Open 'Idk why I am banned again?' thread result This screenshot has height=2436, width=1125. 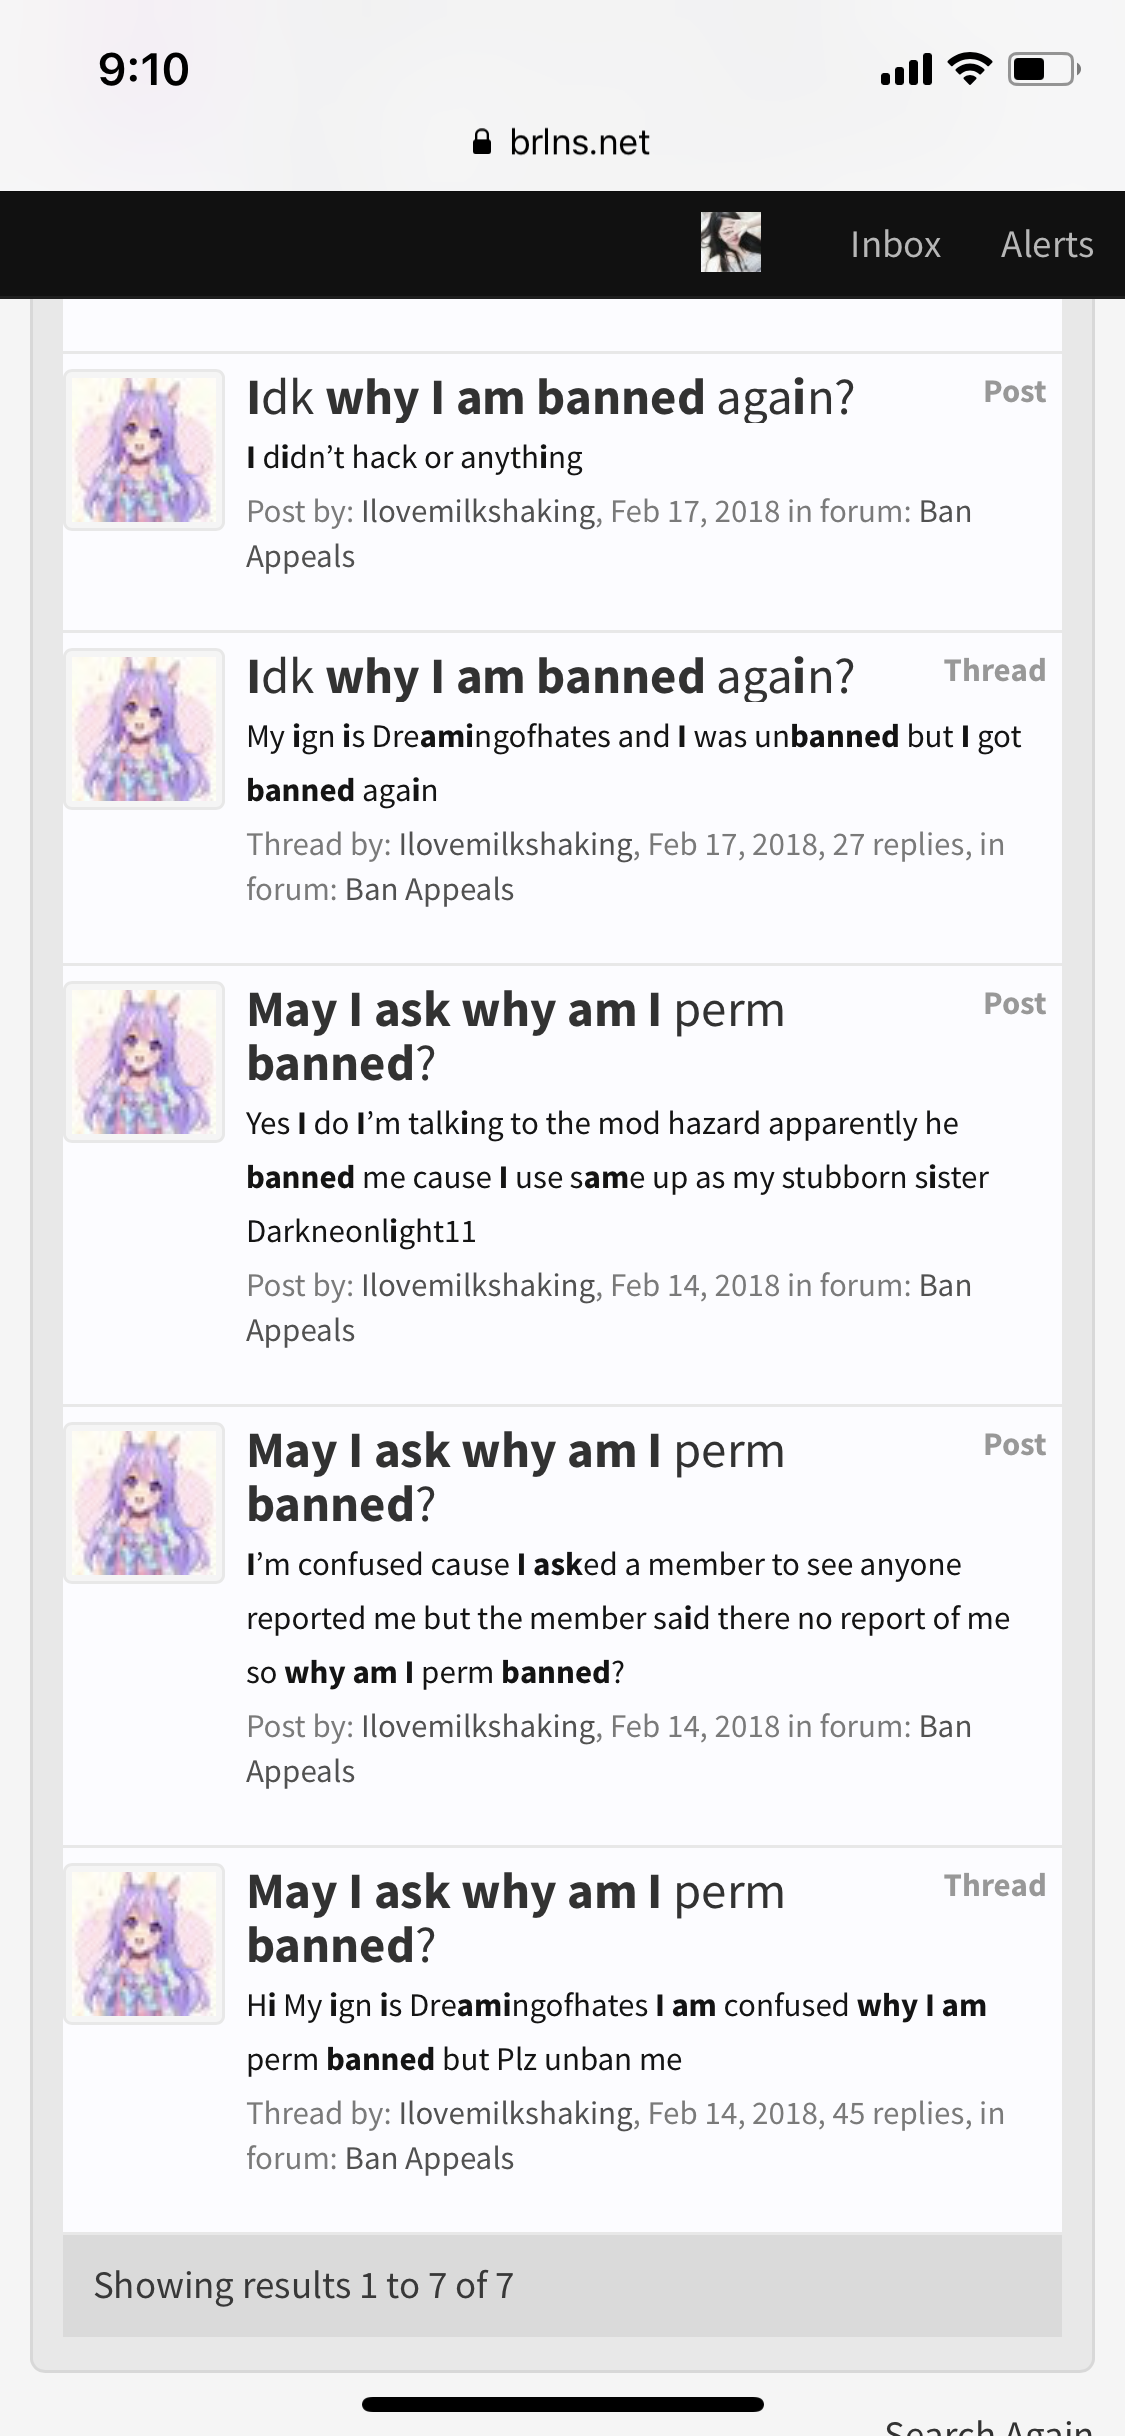[550, 676]
